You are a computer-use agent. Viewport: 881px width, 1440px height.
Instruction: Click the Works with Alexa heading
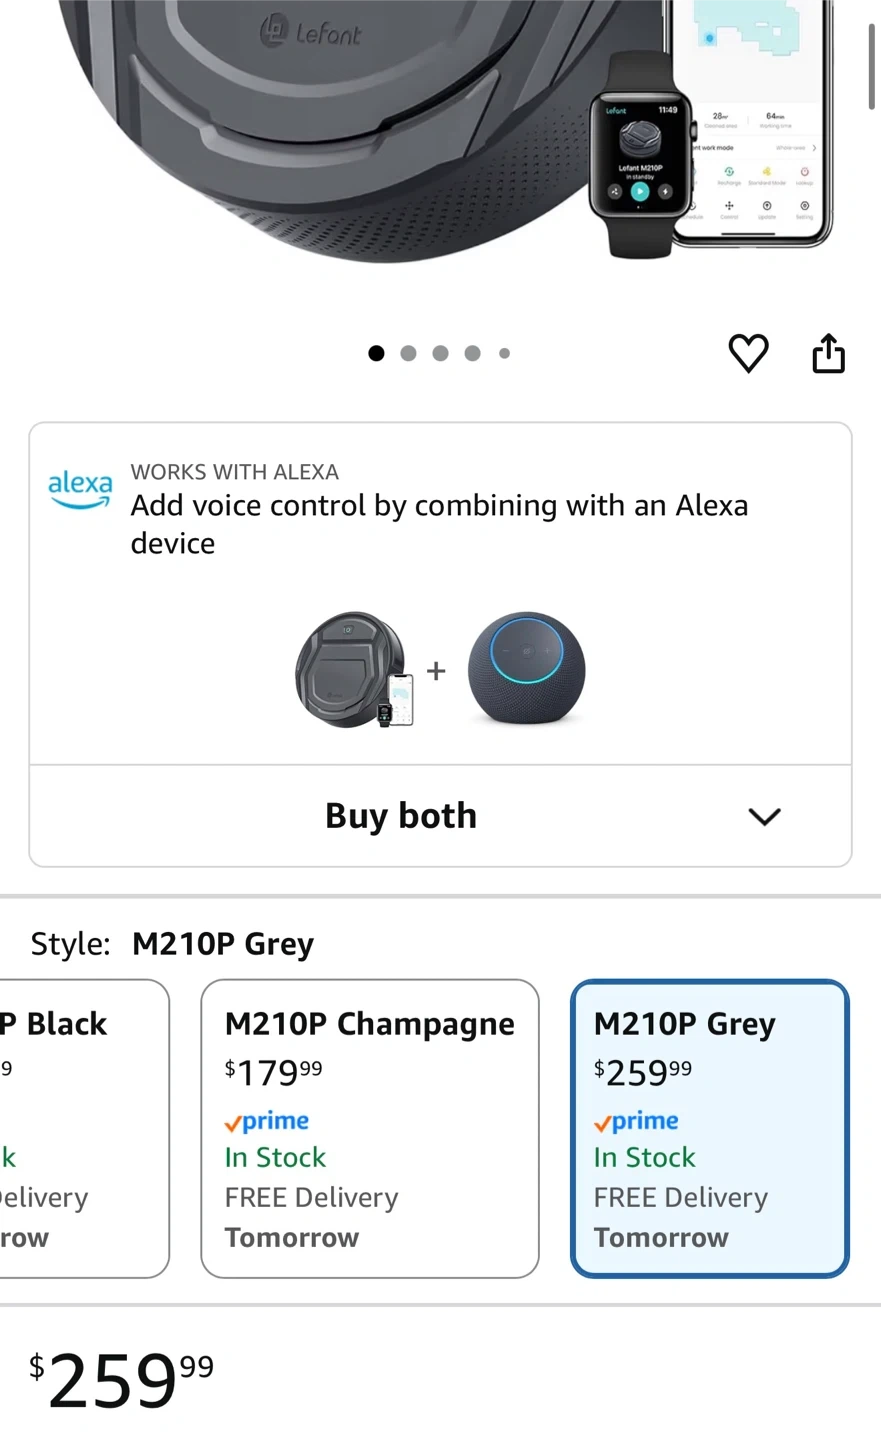tap(235, 472)
